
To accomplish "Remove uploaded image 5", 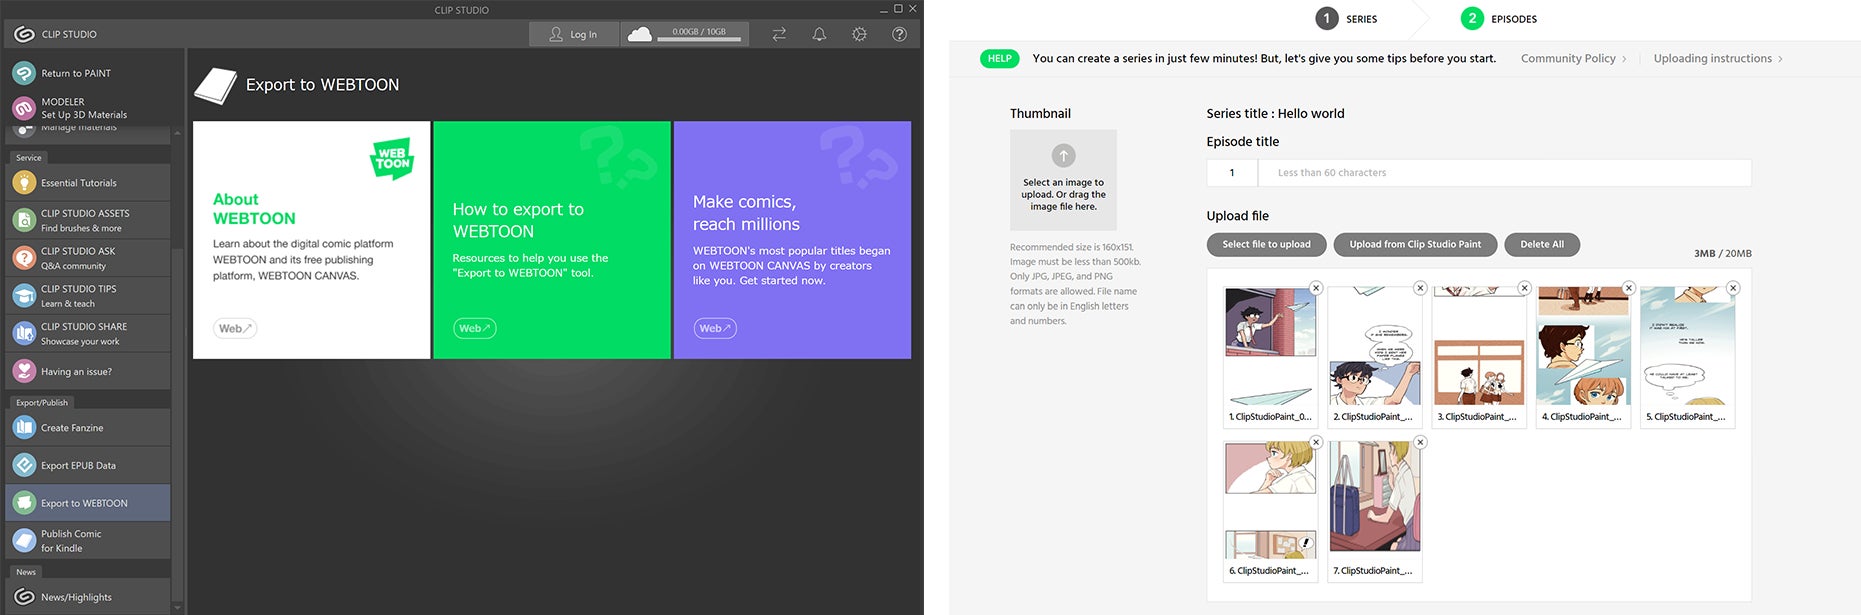I will tap(1733, 288).
